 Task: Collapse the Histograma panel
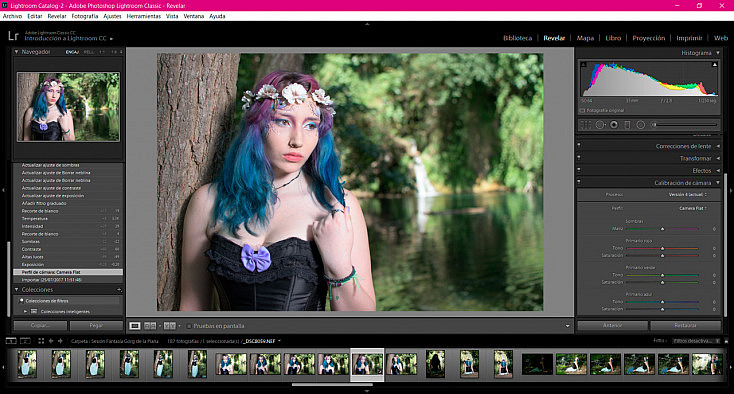click(x=718, y=53)
